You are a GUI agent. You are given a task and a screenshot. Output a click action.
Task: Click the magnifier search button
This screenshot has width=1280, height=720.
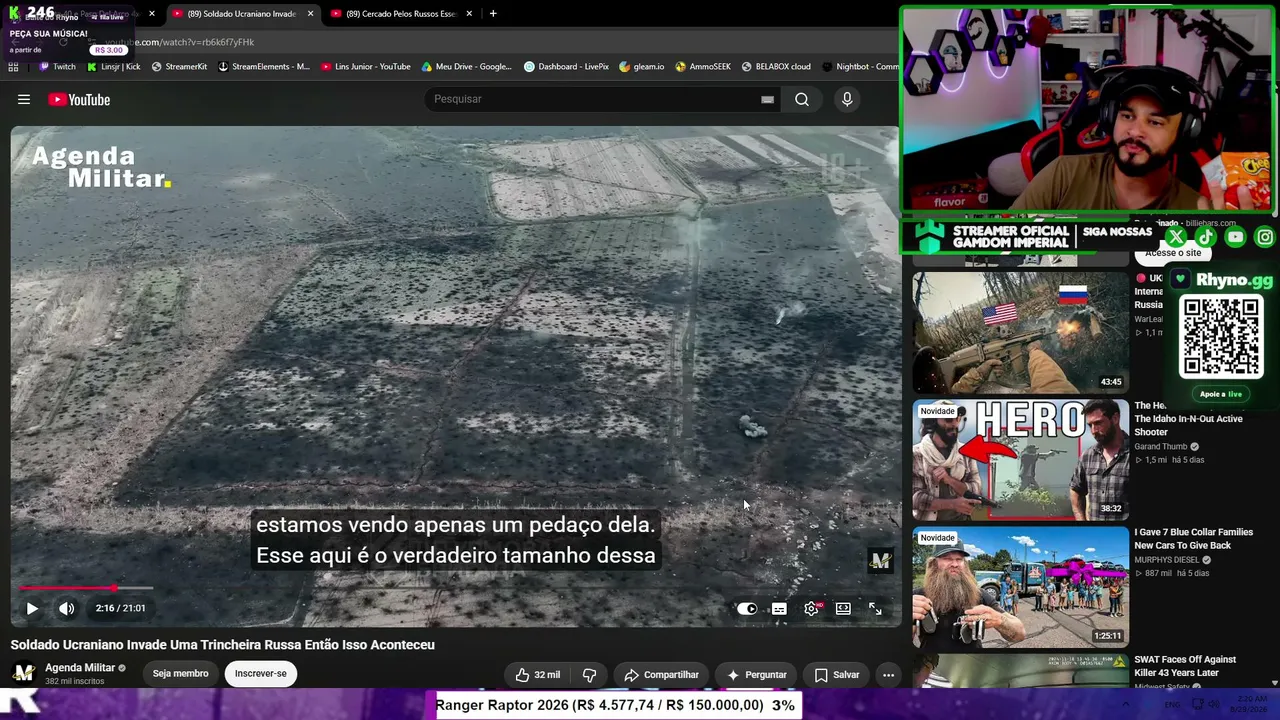[x=802, y=99]
